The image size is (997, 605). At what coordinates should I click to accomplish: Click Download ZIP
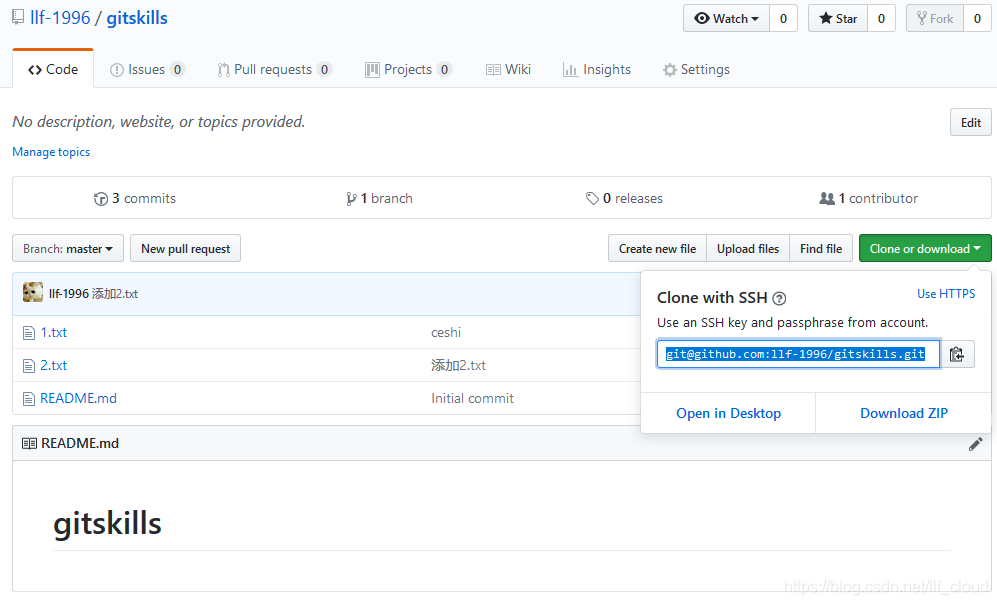tap(904, 414)
